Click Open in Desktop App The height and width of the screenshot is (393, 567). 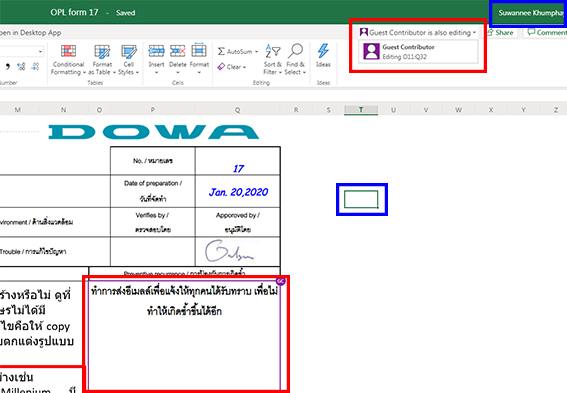click(x=31, y=33)
